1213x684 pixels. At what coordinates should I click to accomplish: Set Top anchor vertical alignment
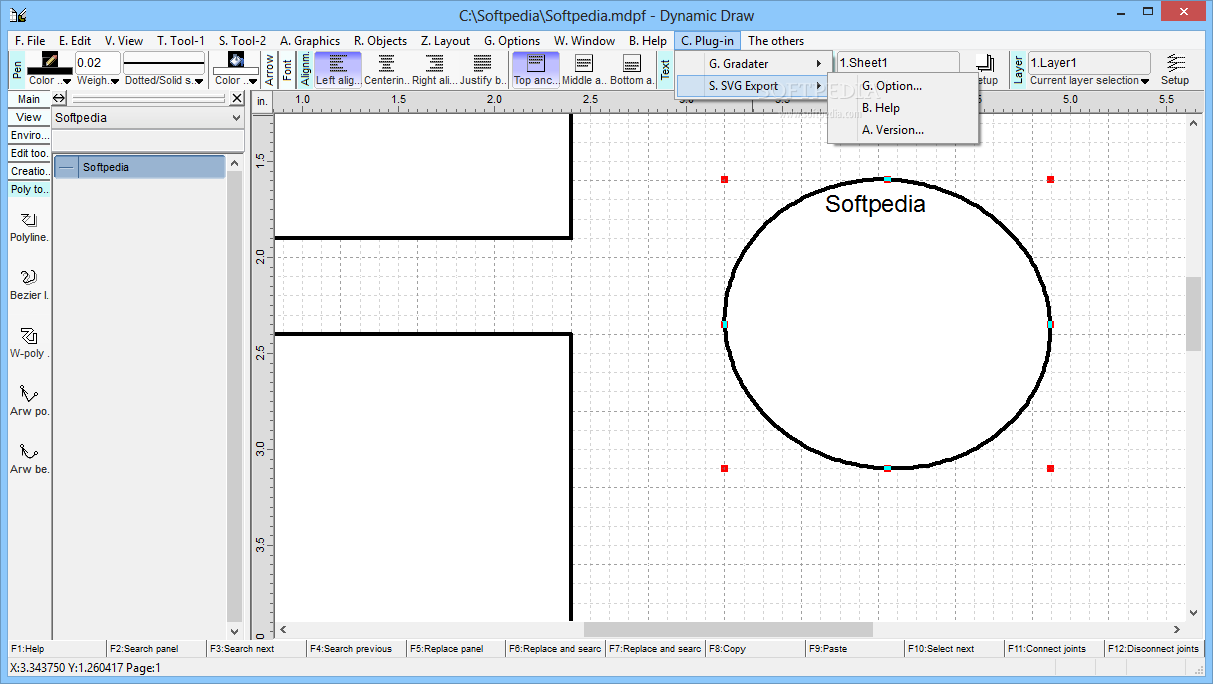tap(536, 69)
